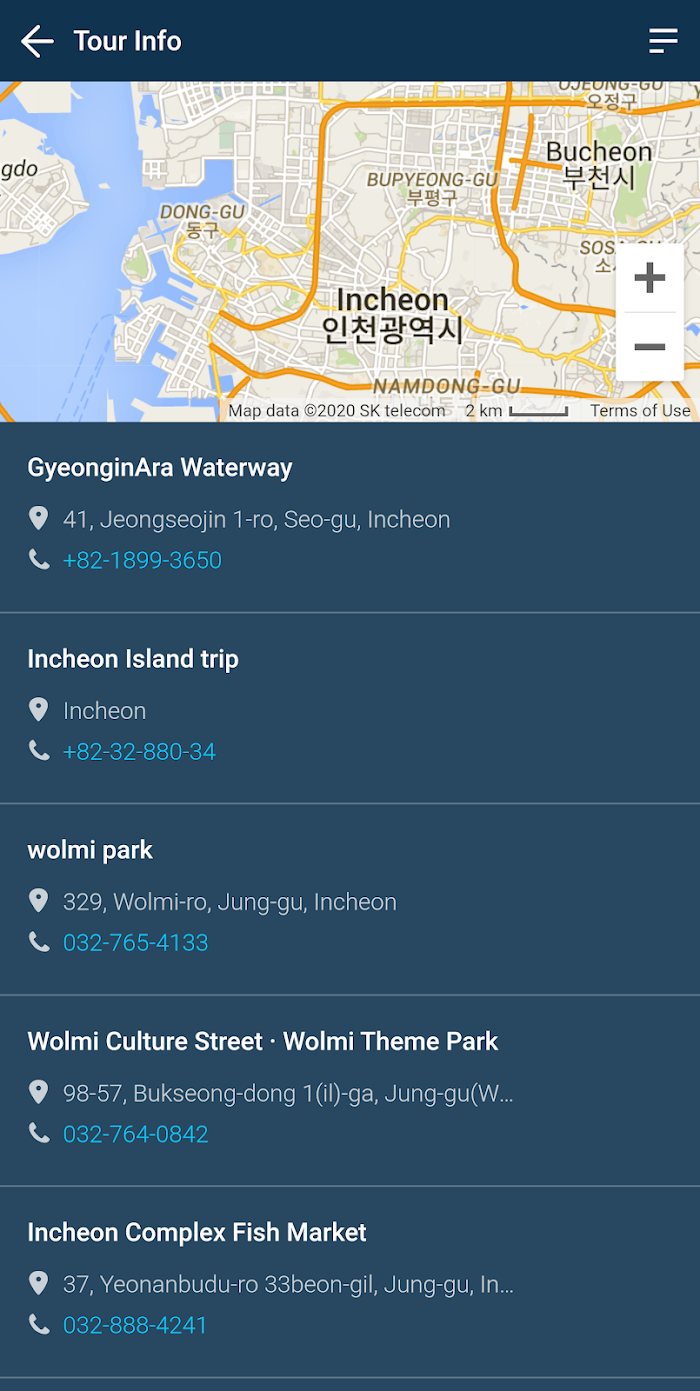Open Incheon Complex Fish Market entry
Viewport: 700px width, 1391px height.
coord(350,1282)
